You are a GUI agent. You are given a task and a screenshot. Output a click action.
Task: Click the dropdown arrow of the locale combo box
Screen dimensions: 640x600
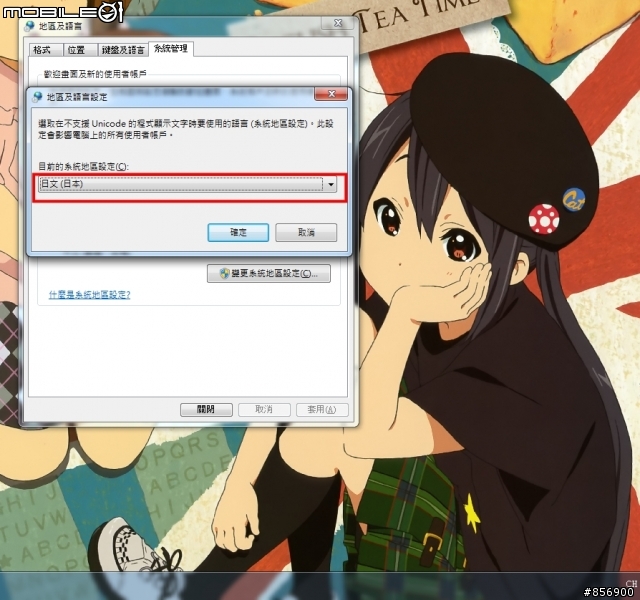pos(331,184)
